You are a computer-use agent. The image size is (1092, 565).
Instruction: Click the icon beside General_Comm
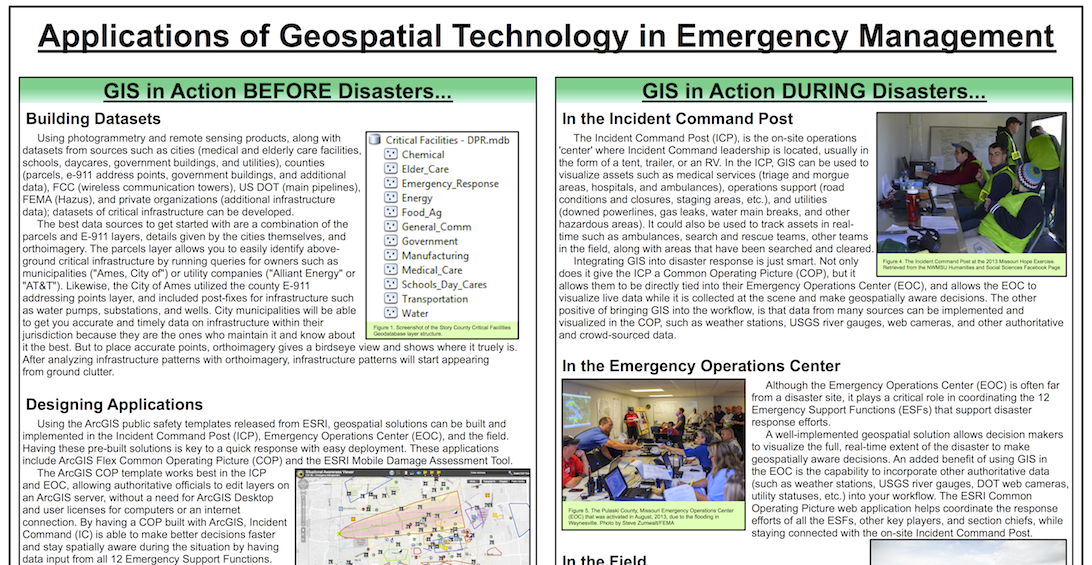tap(391, 226)
